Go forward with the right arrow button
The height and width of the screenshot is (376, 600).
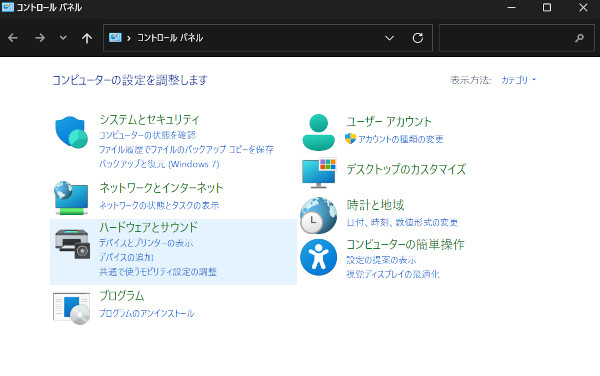(40, 38)
